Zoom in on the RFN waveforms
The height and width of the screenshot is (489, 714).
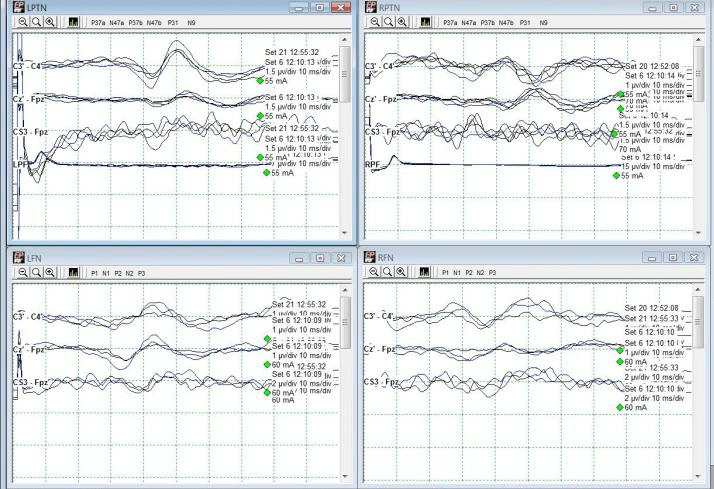point(402,272)
